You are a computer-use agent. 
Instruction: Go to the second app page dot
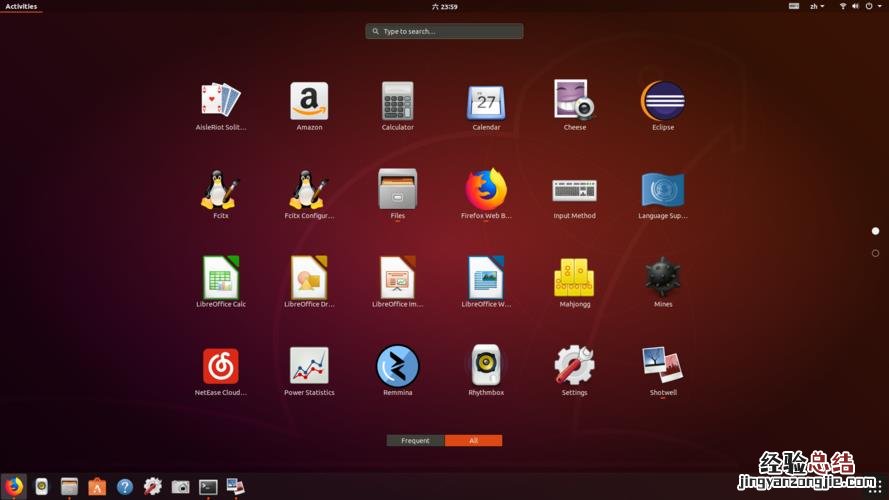875,253
